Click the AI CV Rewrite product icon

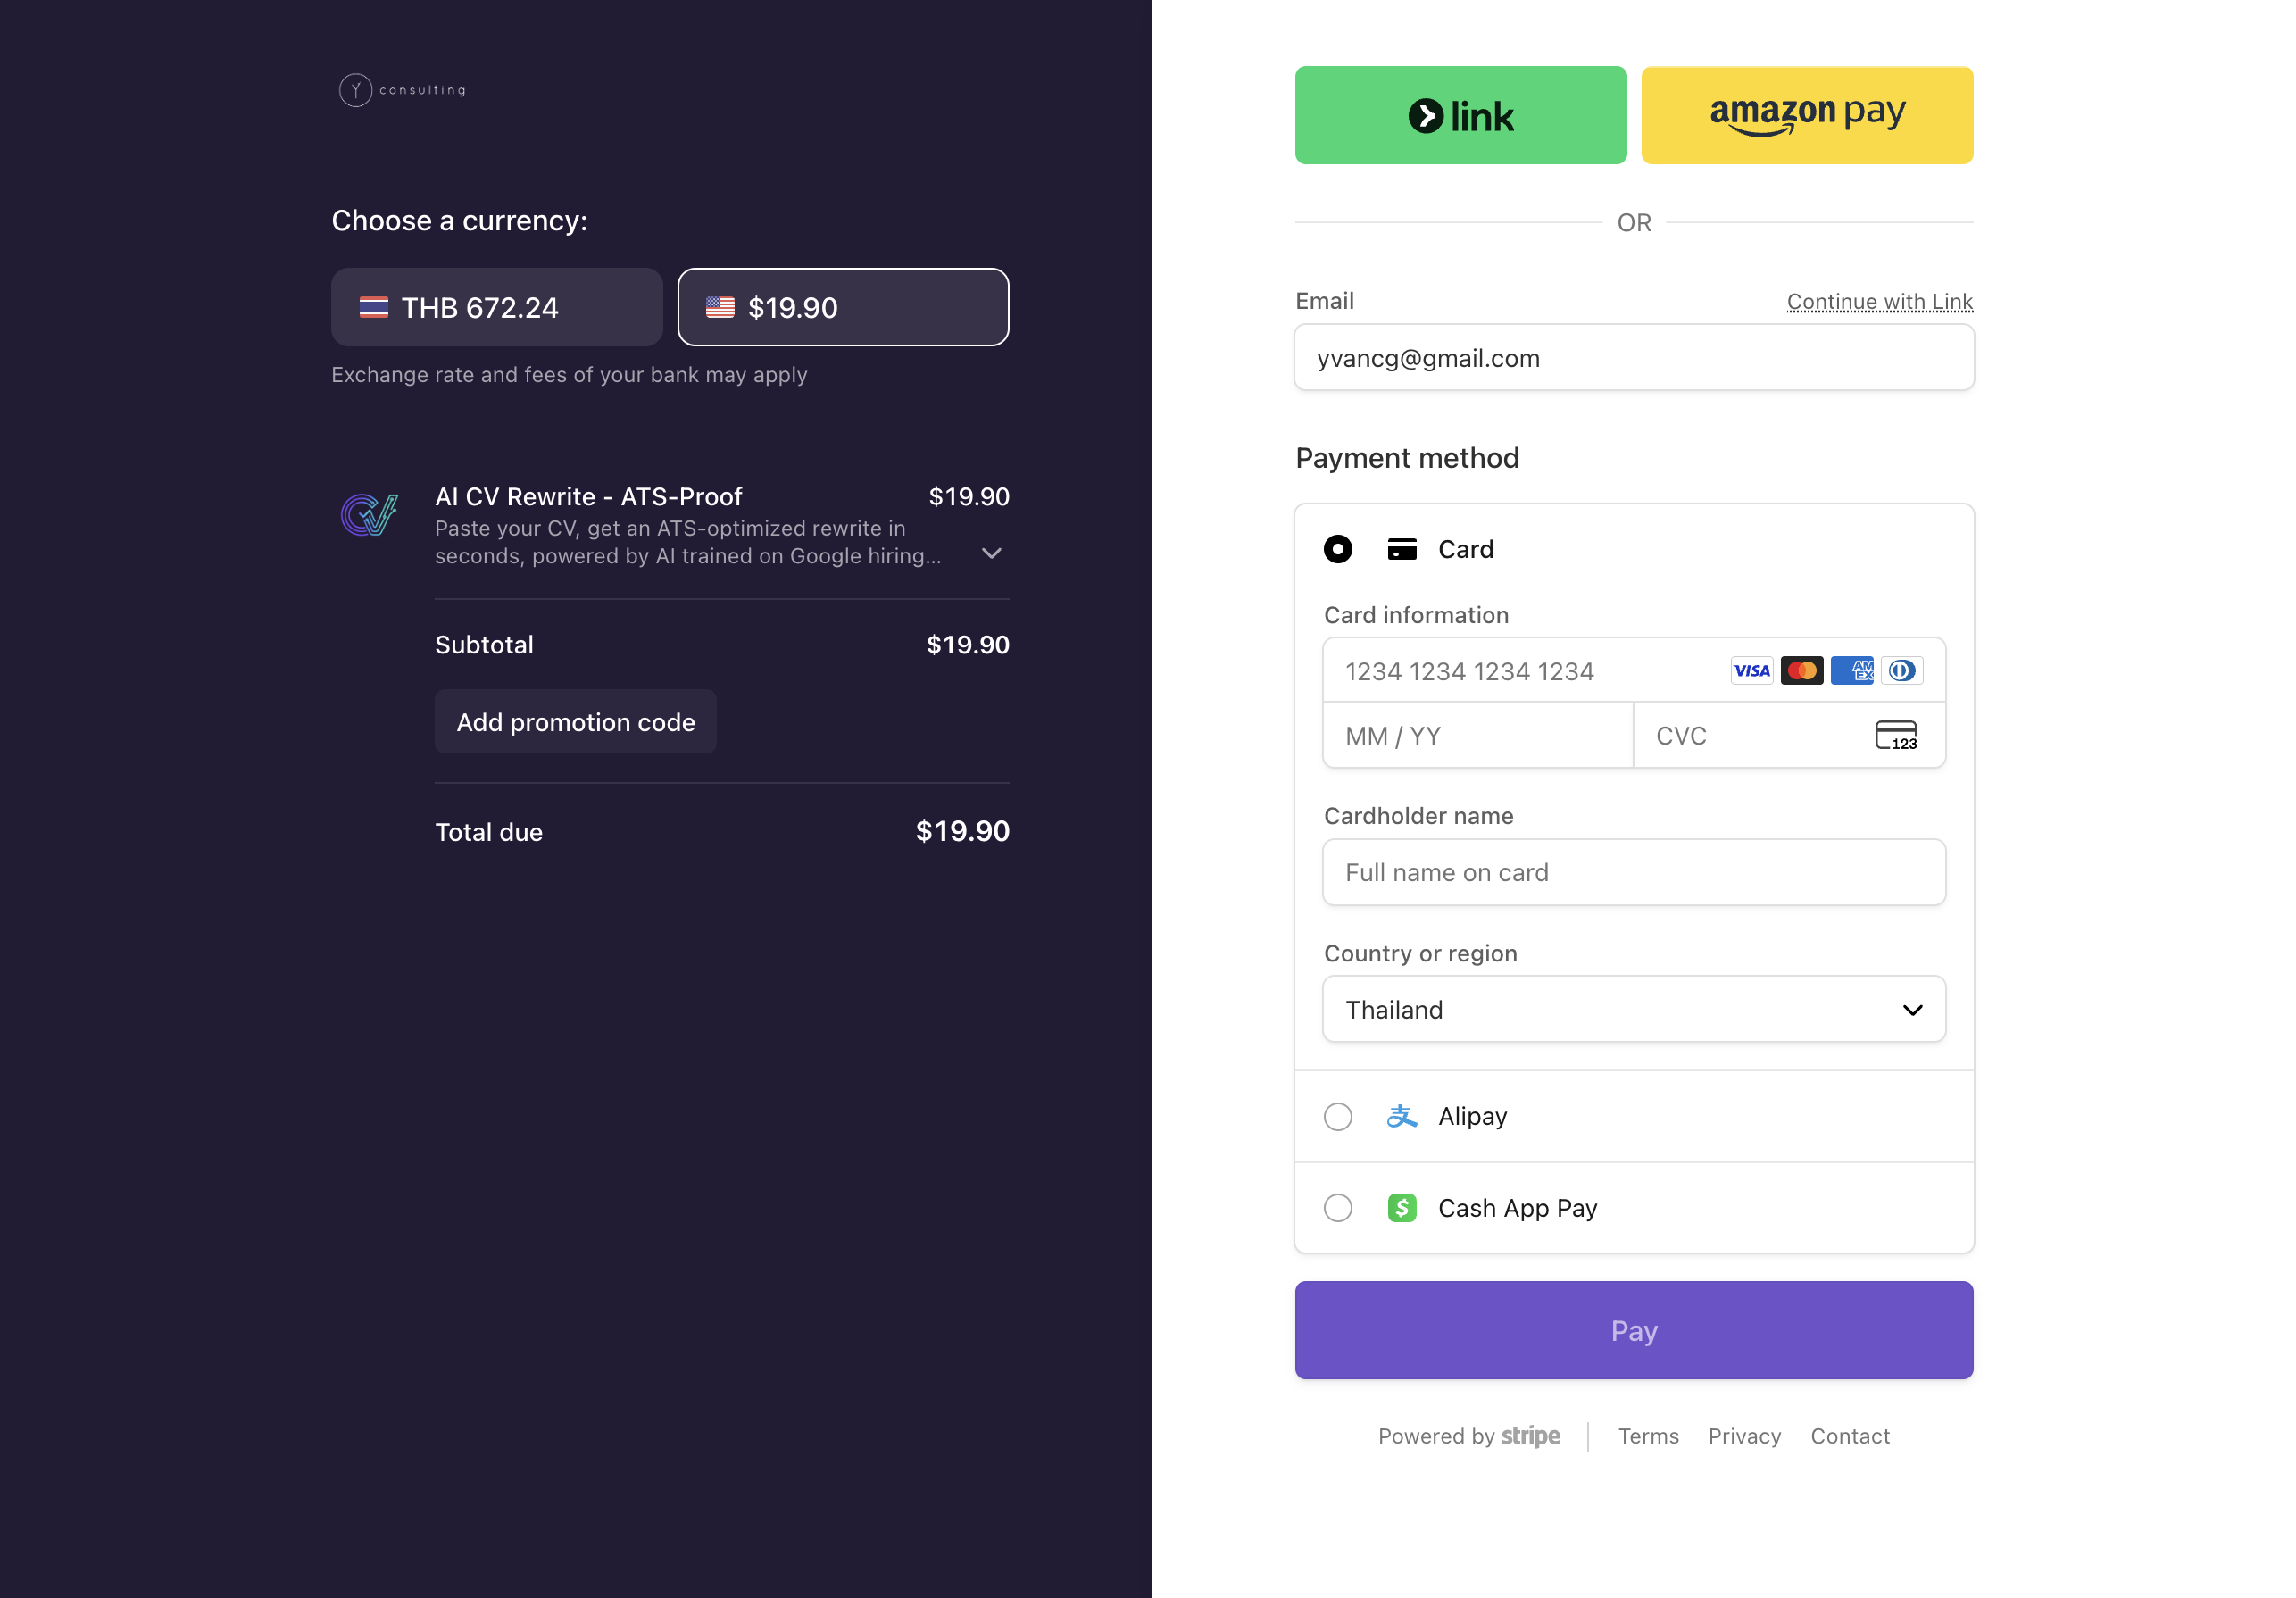click(369, 515)
